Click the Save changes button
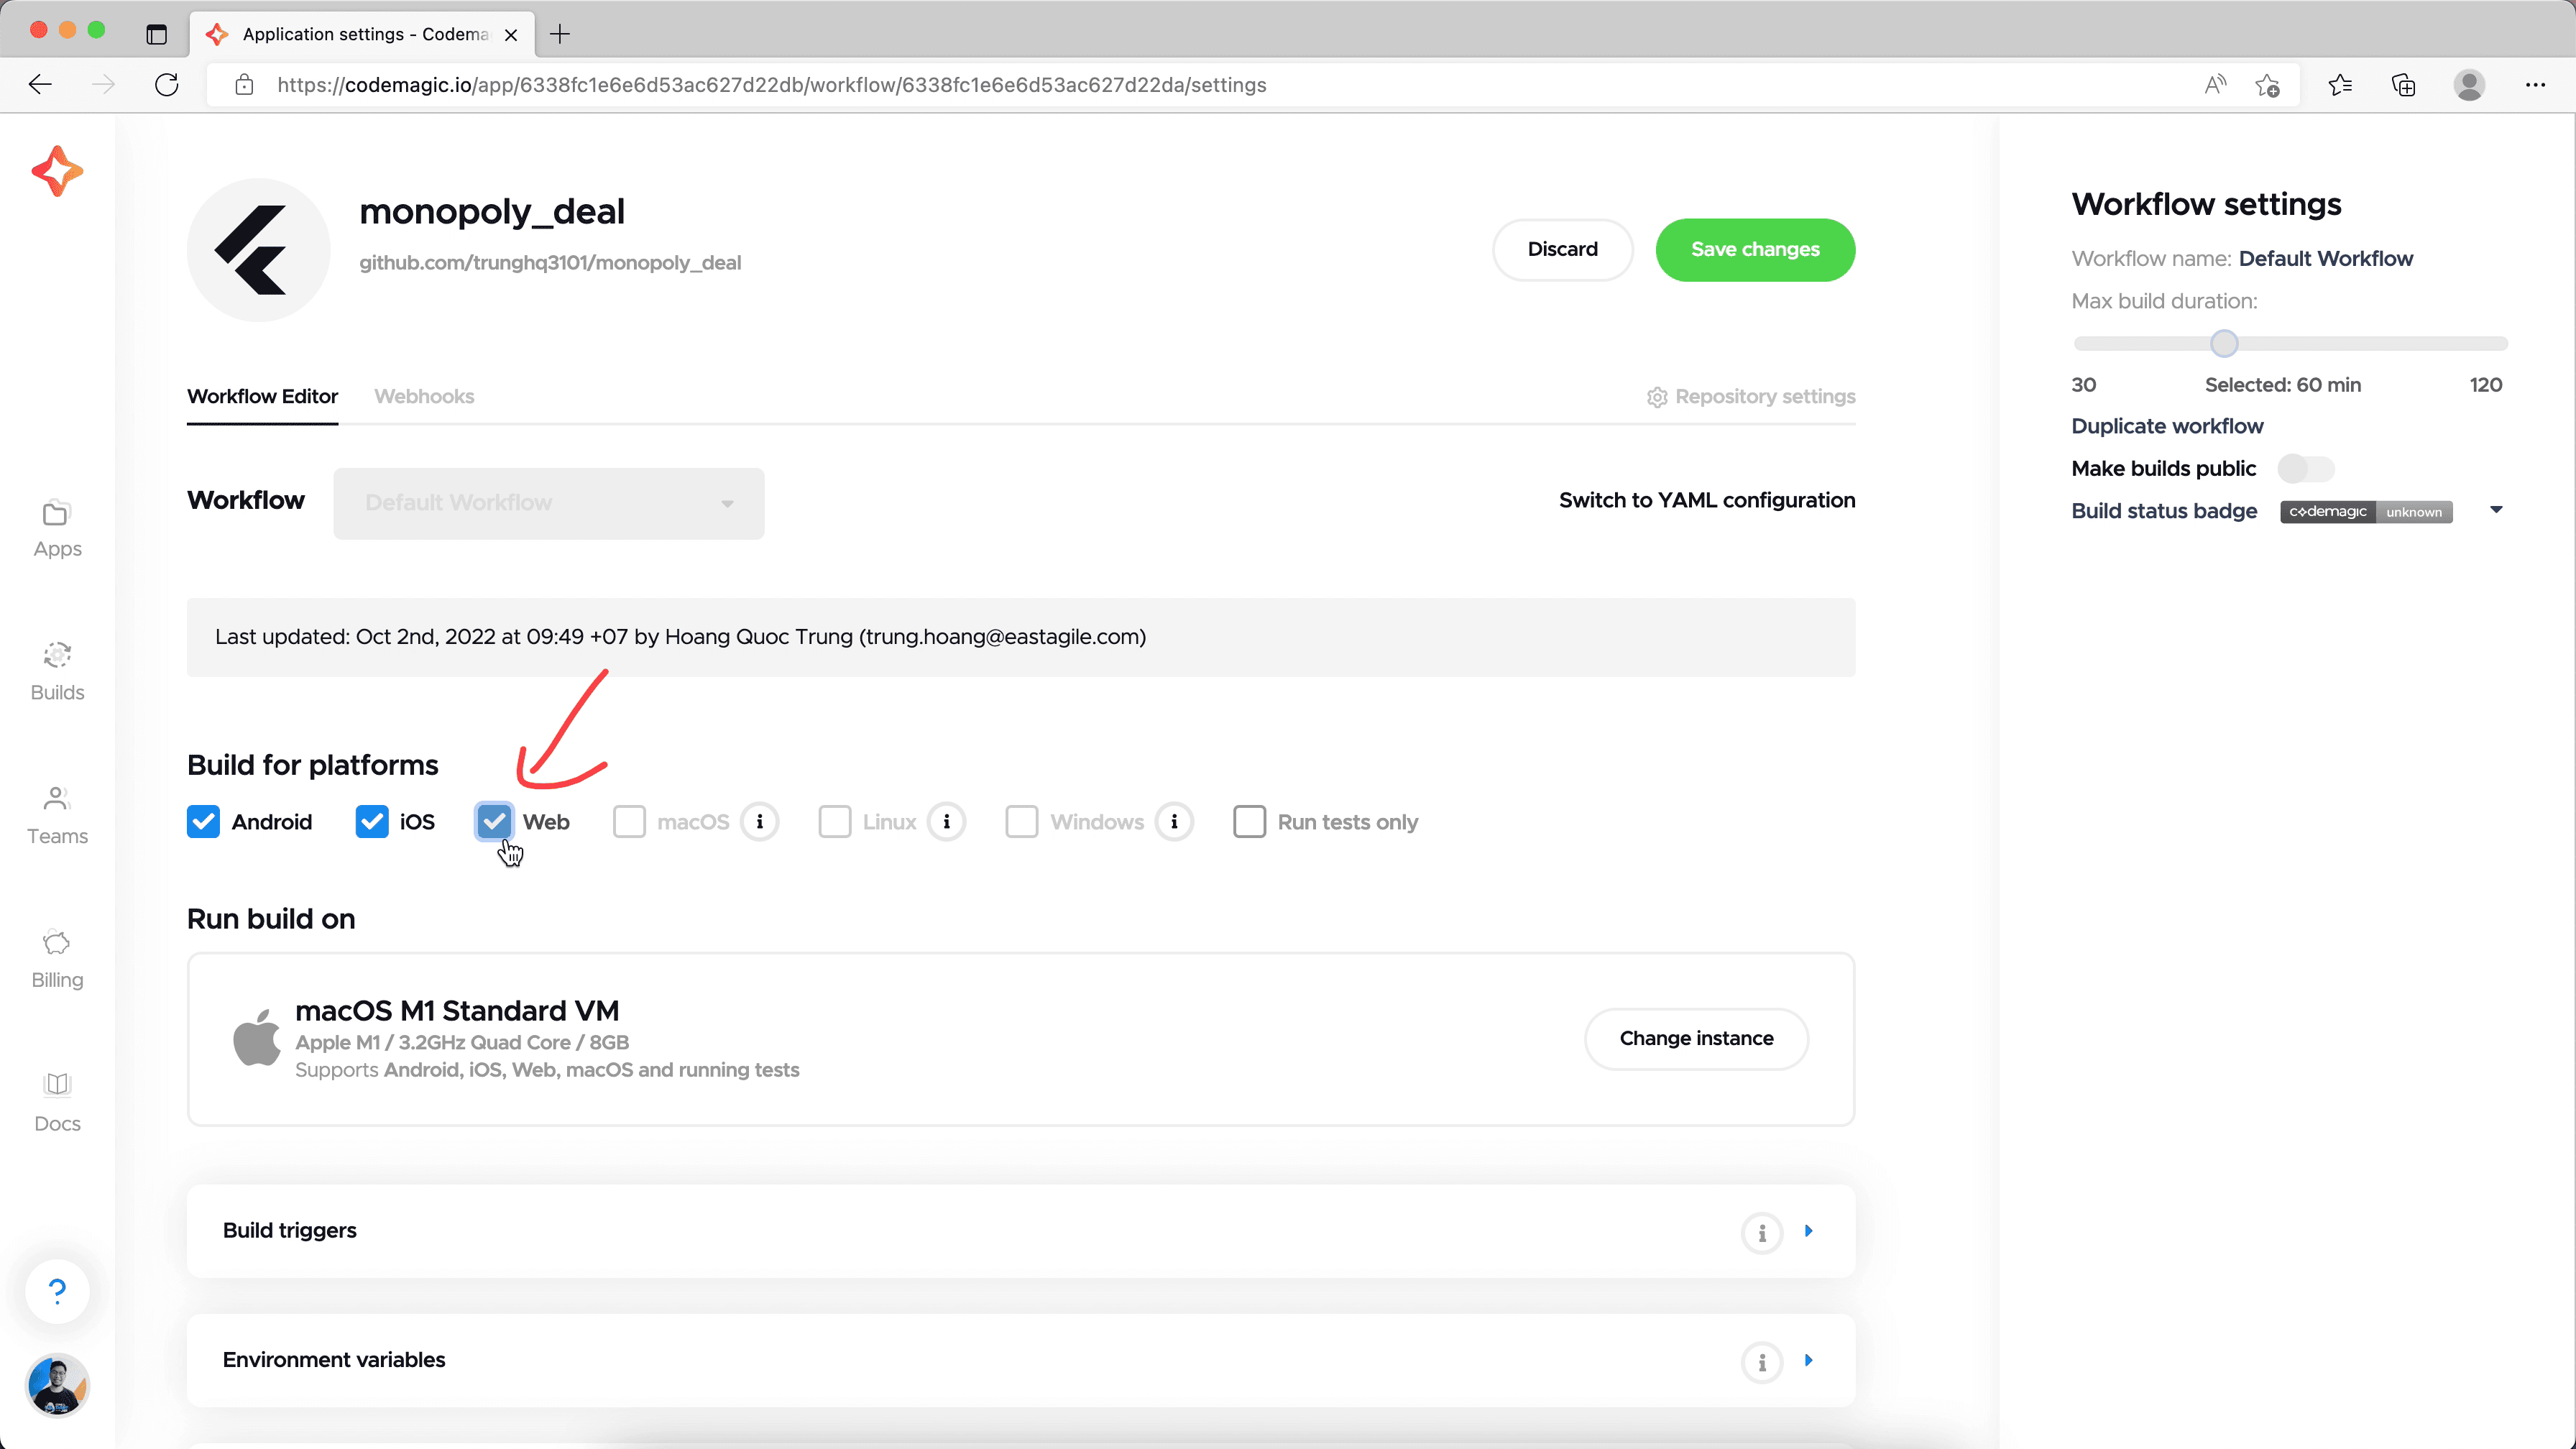The width and height of the screenshot is (2576, 1449). (1755, 250)
